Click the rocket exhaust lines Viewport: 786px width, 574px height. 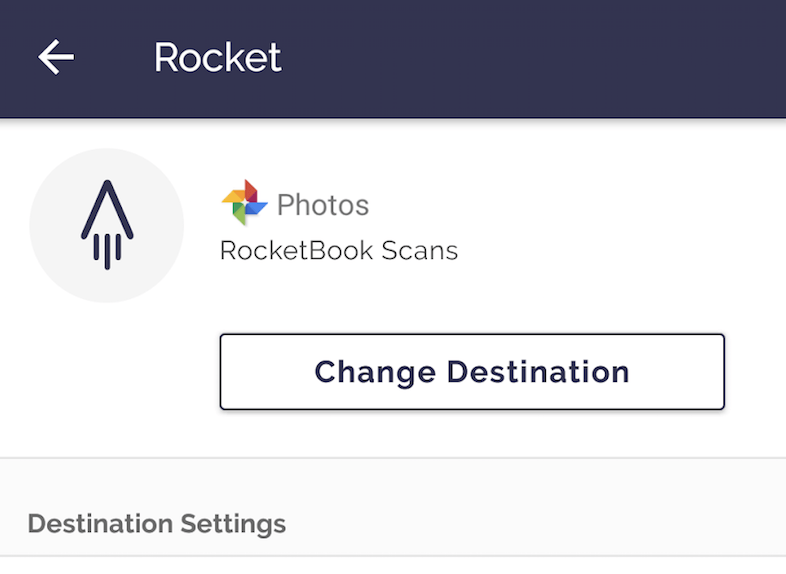click(x=107, y=250)
